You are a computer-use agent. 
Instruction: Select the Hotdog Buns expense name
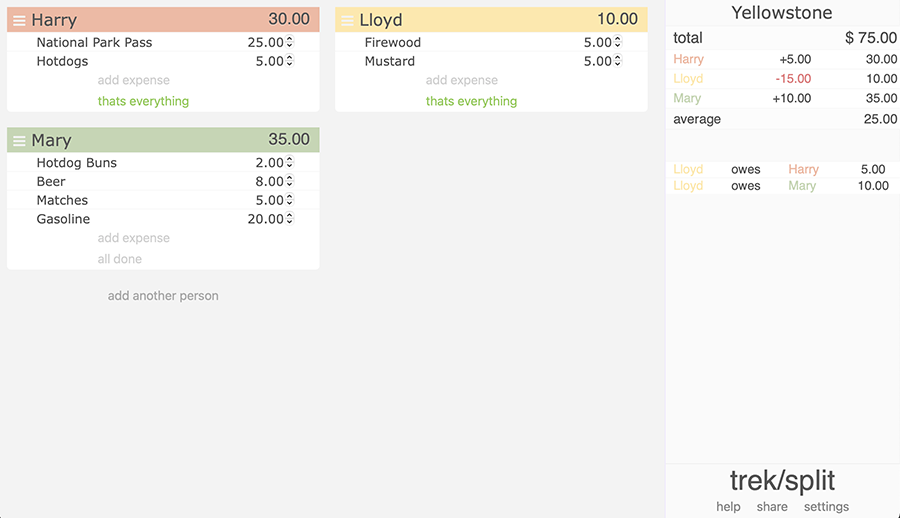(76, 163)
